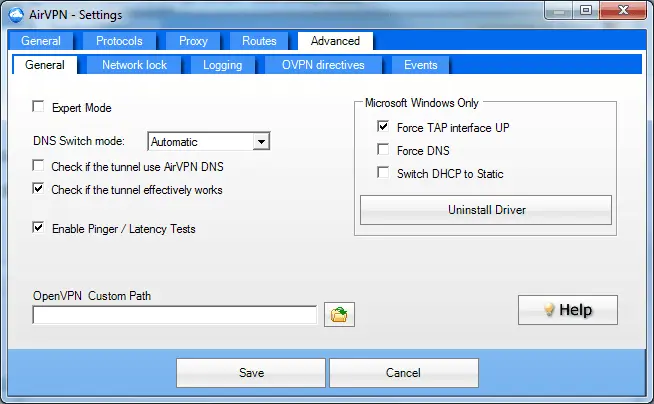Uncheck Force TAP interface UP
Screen dimensions: 654x404
pos(383,126)
